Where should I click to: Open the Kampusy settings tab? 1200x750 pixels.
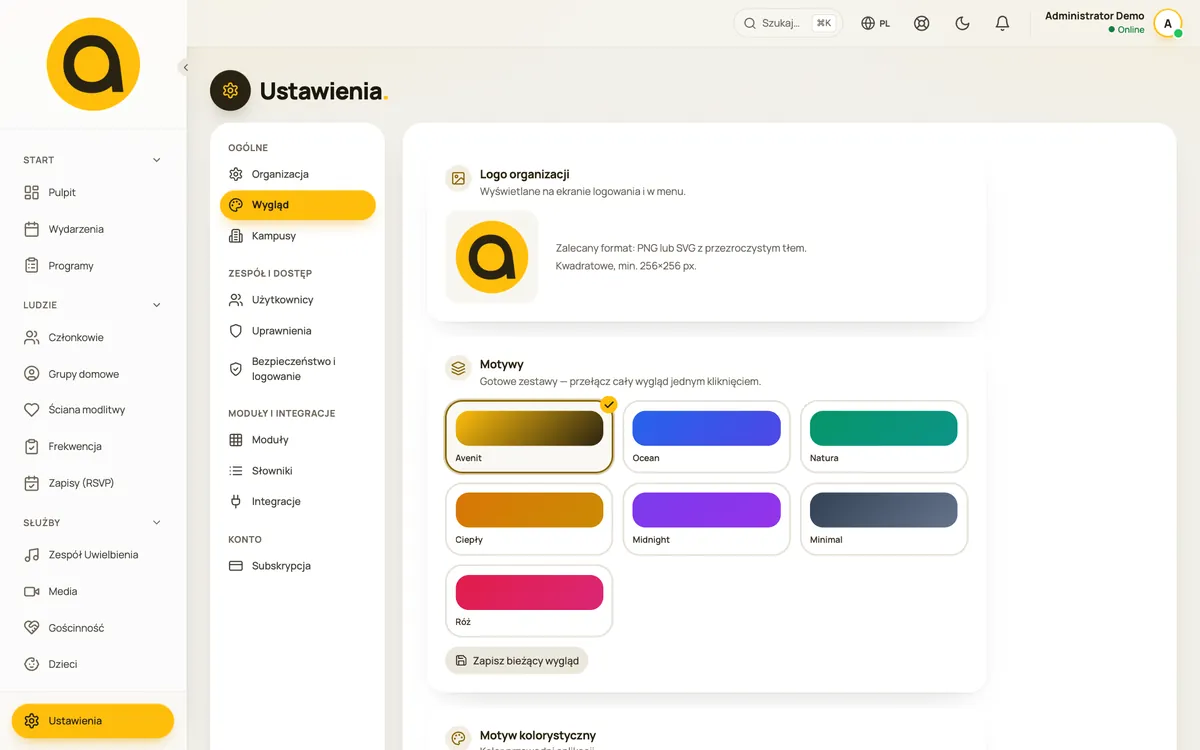tap(298, 236)
